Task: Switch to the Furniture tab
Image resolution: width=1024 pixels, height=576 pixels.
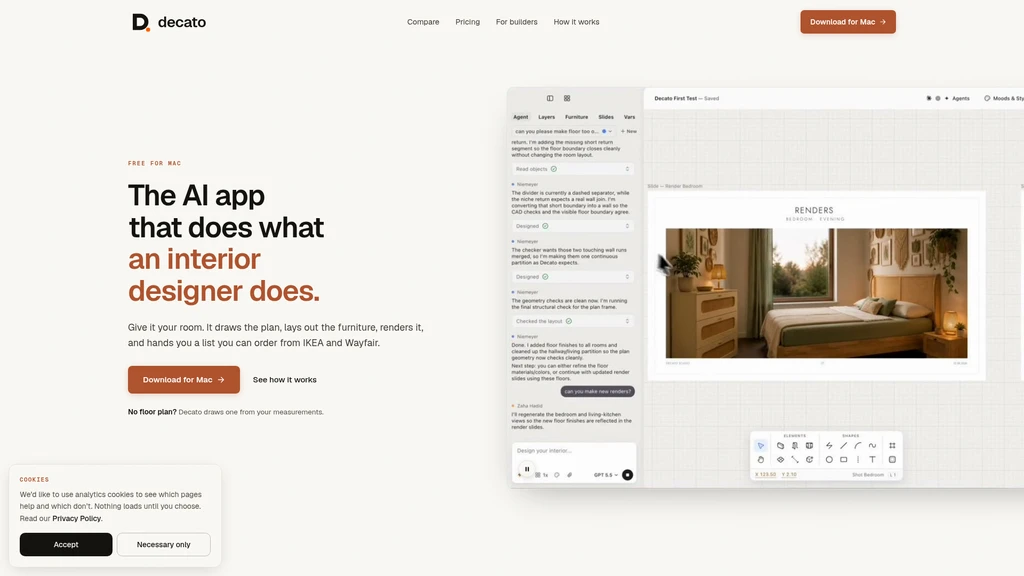Action: click(576, 117)
